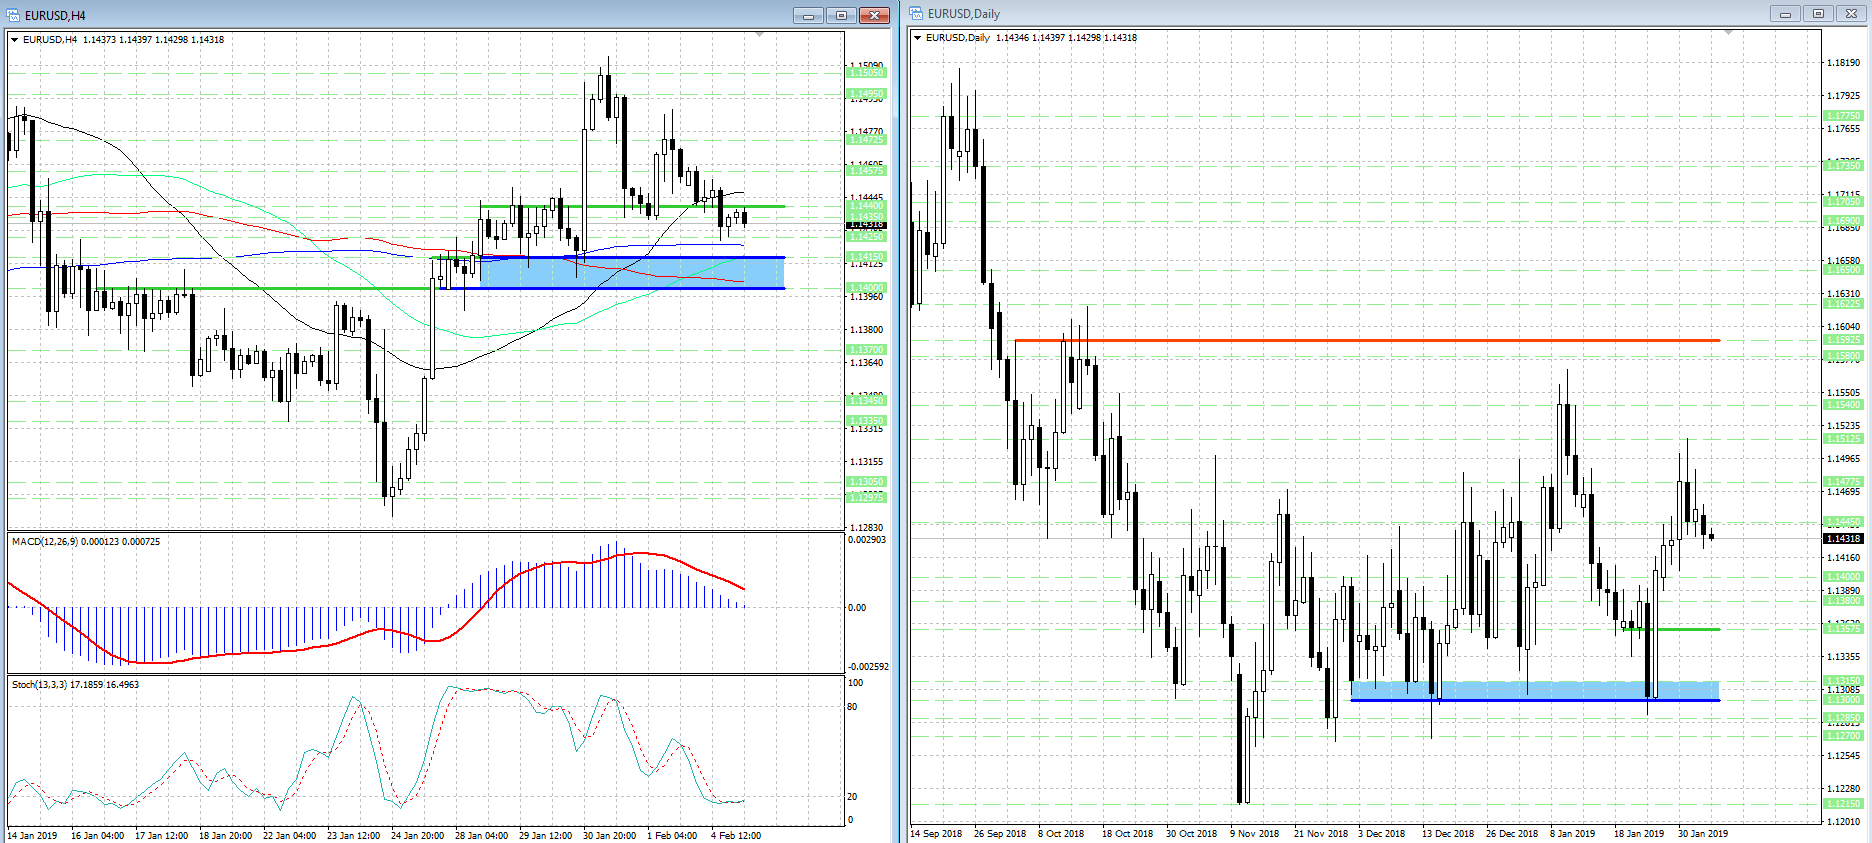Activate the EURUSD,Daily window title bar

[1300, 13]
